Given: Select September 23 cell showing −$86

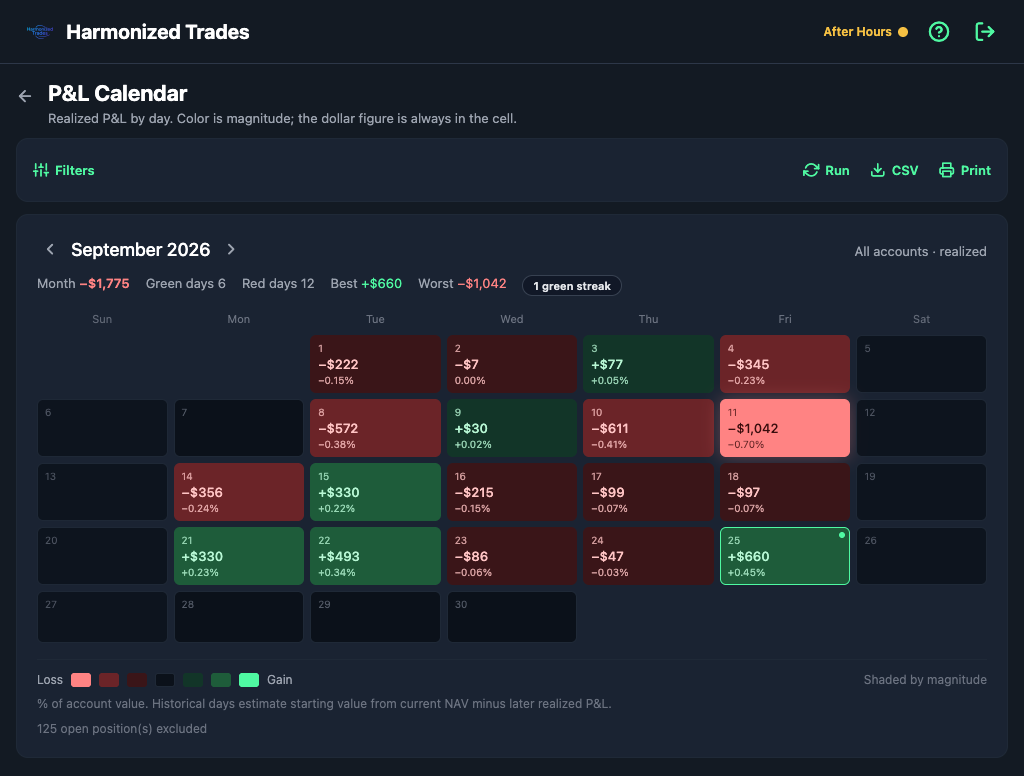Looking at the screenshot, I should coord(512,556).
